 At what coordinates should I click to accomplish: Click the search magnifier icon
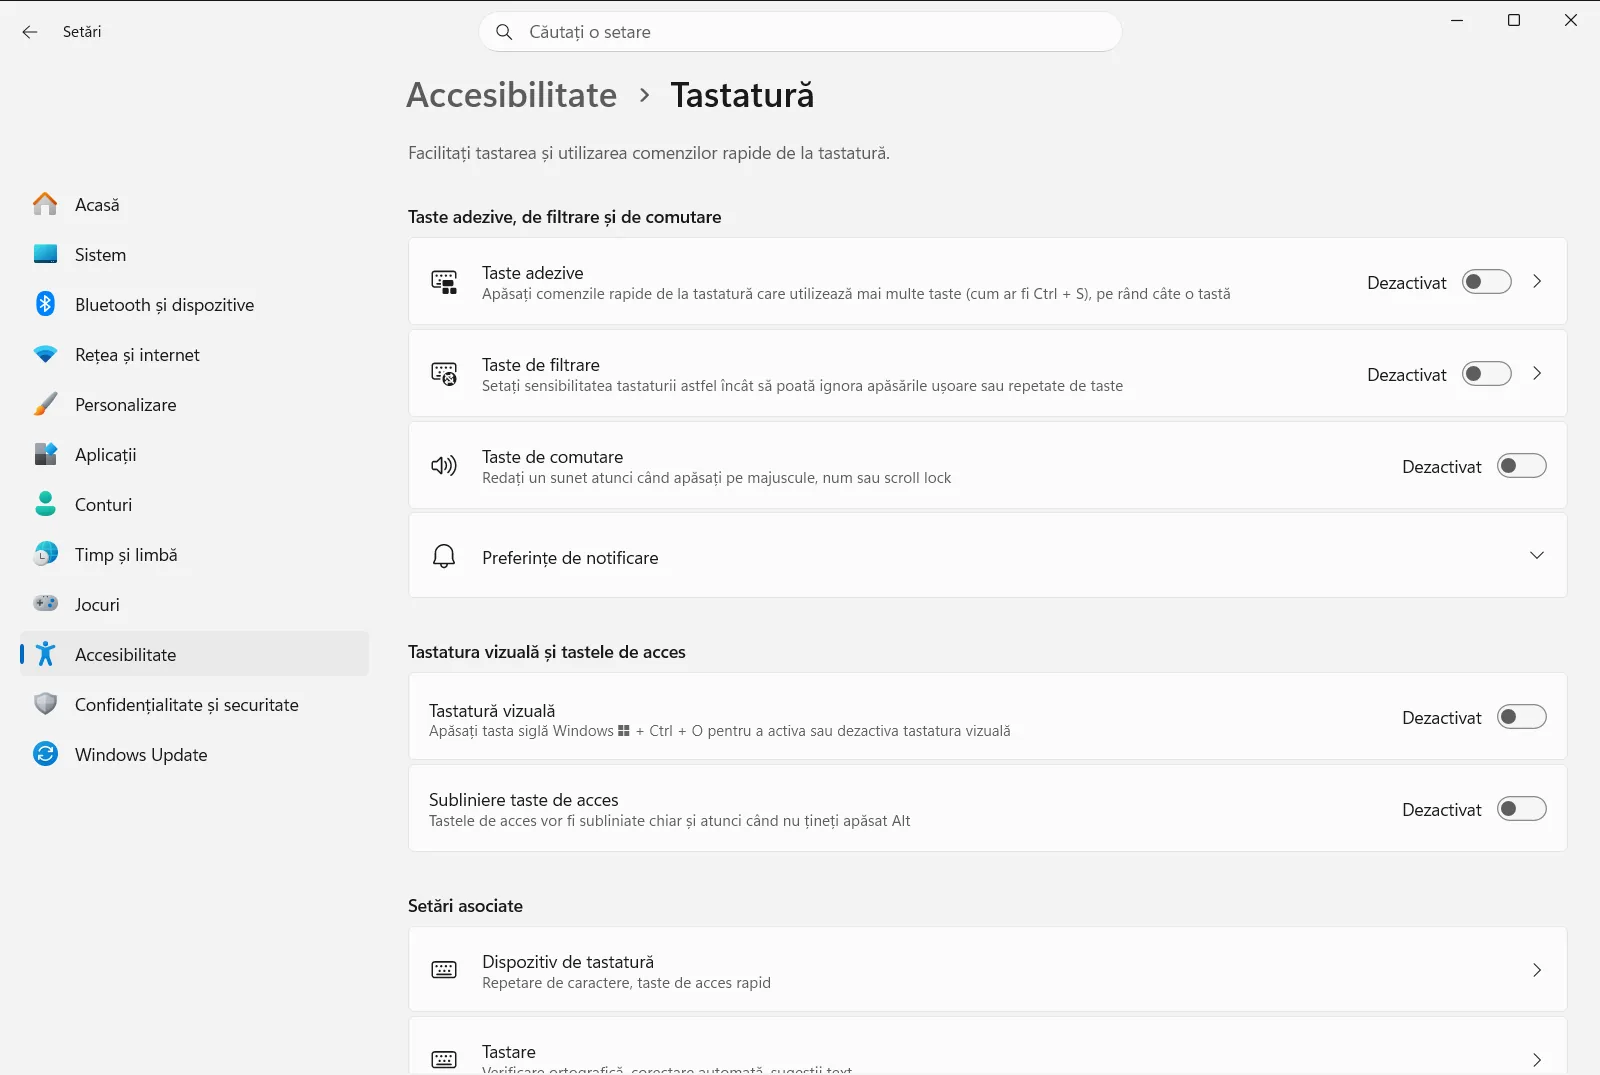point(504,32)
